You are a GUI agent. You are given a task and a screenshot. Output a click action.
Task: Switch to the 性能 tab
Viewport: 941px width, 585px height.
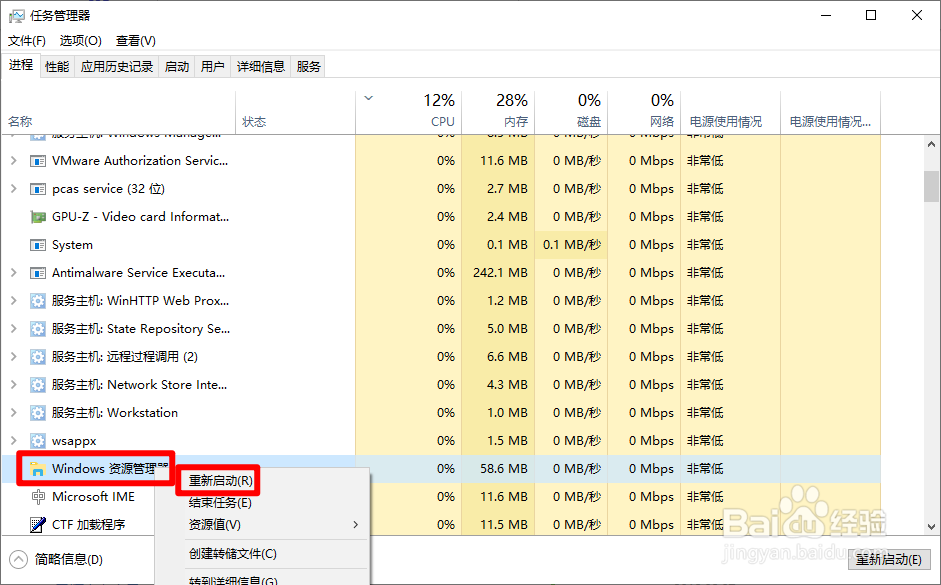(x=57, y=67)
